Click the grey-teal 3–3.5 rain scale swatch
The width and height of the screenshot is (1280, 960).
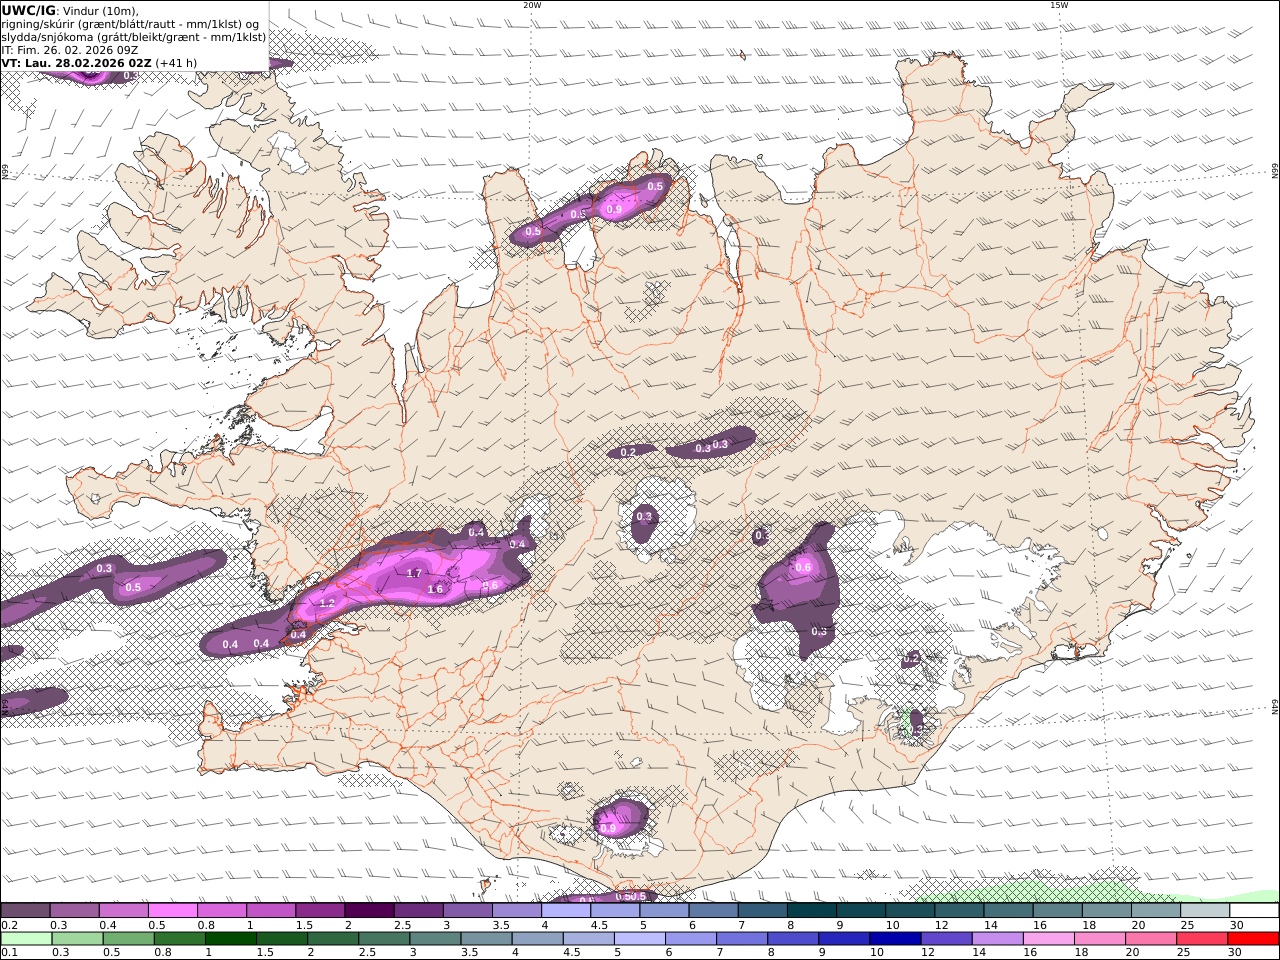click(436, 939)
